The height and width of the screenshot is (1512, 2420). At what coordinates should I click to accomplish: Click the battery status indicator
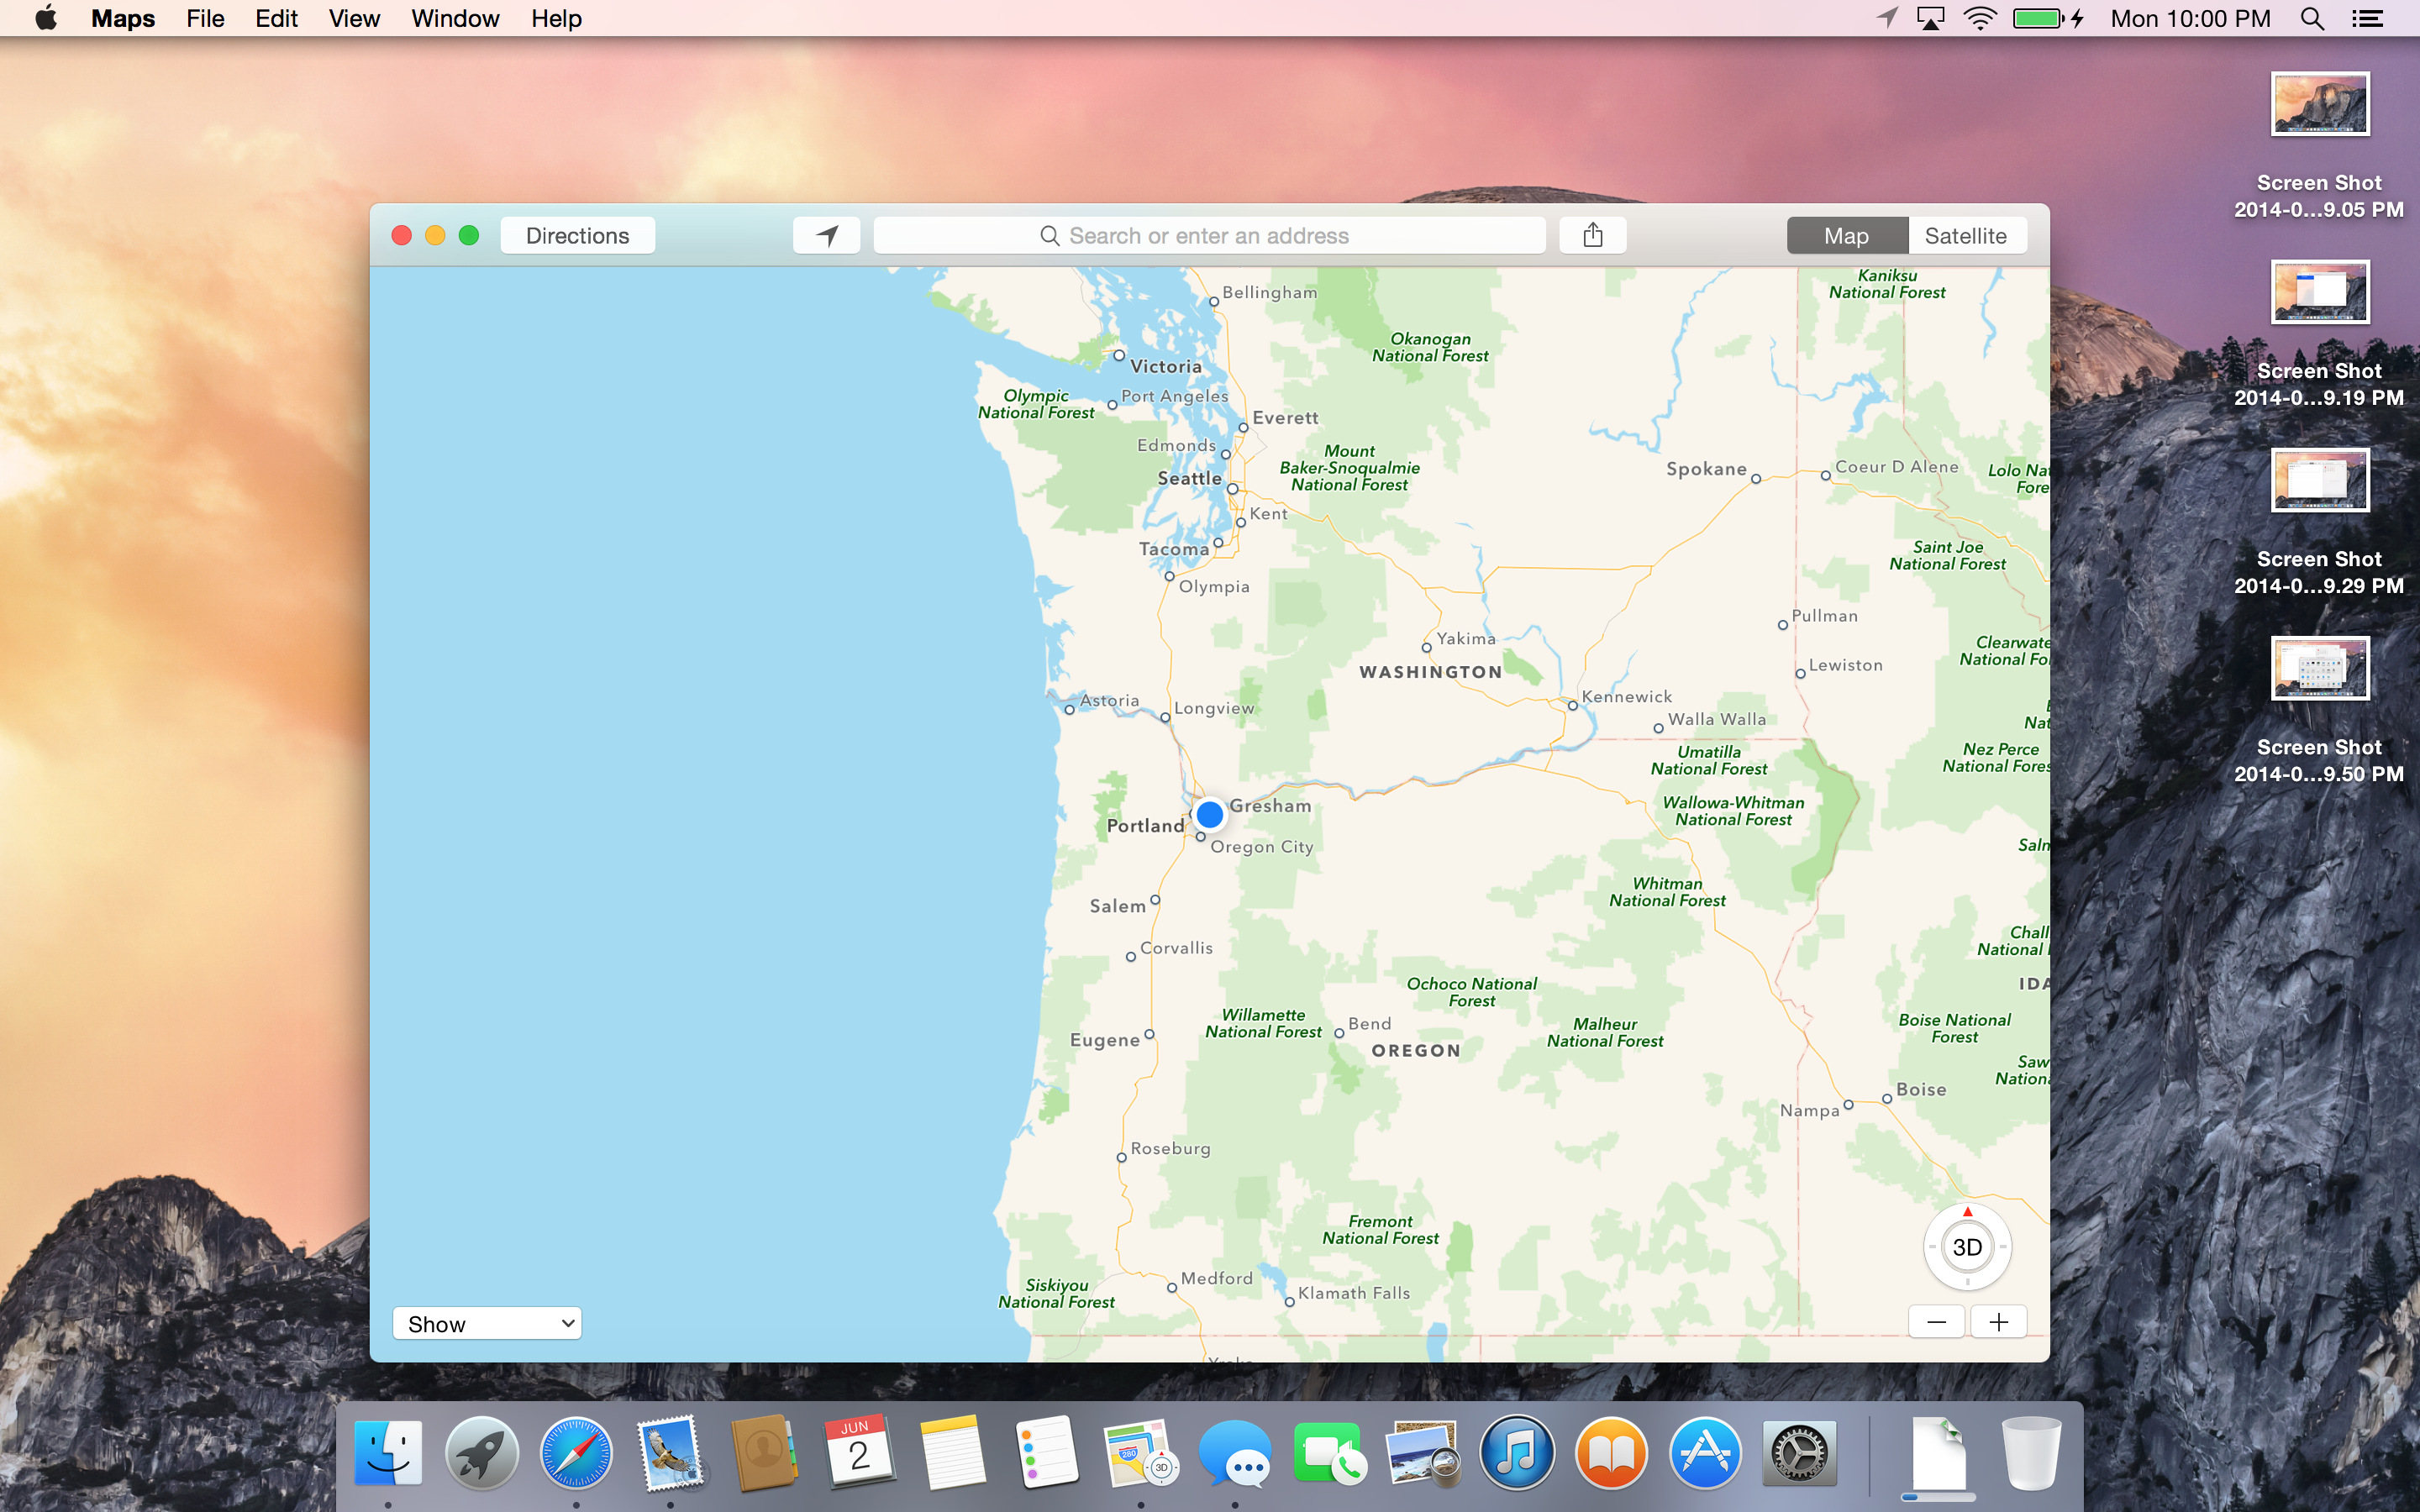pos(2048,18)
